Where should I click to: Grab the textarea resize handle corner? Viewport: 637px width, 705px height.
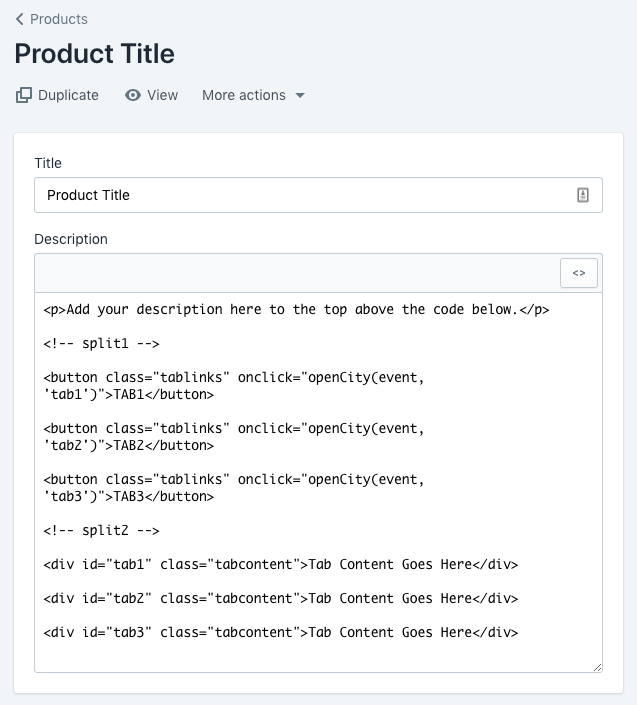coord(597,667)
